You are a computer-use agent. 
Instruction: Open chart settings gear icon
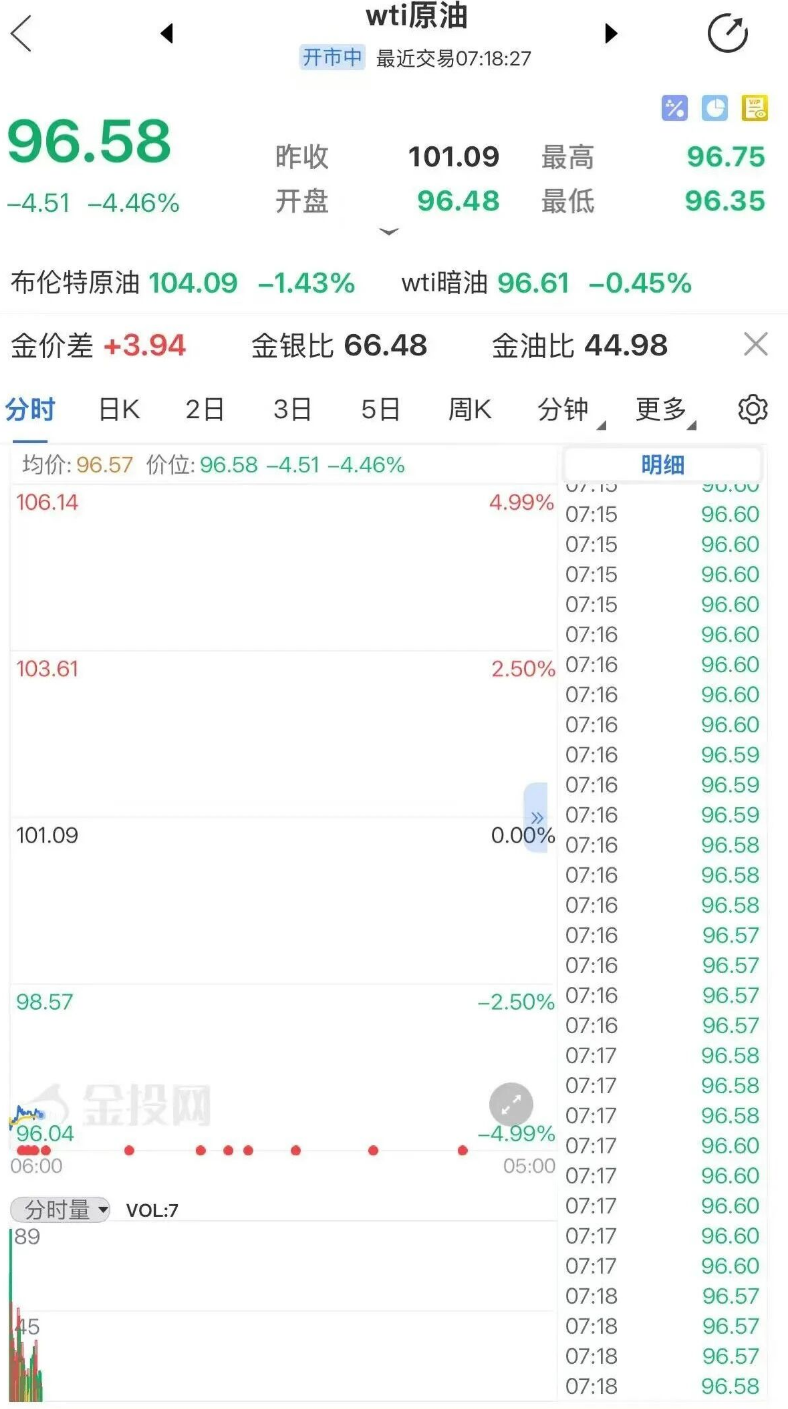(x=752, y=409)
